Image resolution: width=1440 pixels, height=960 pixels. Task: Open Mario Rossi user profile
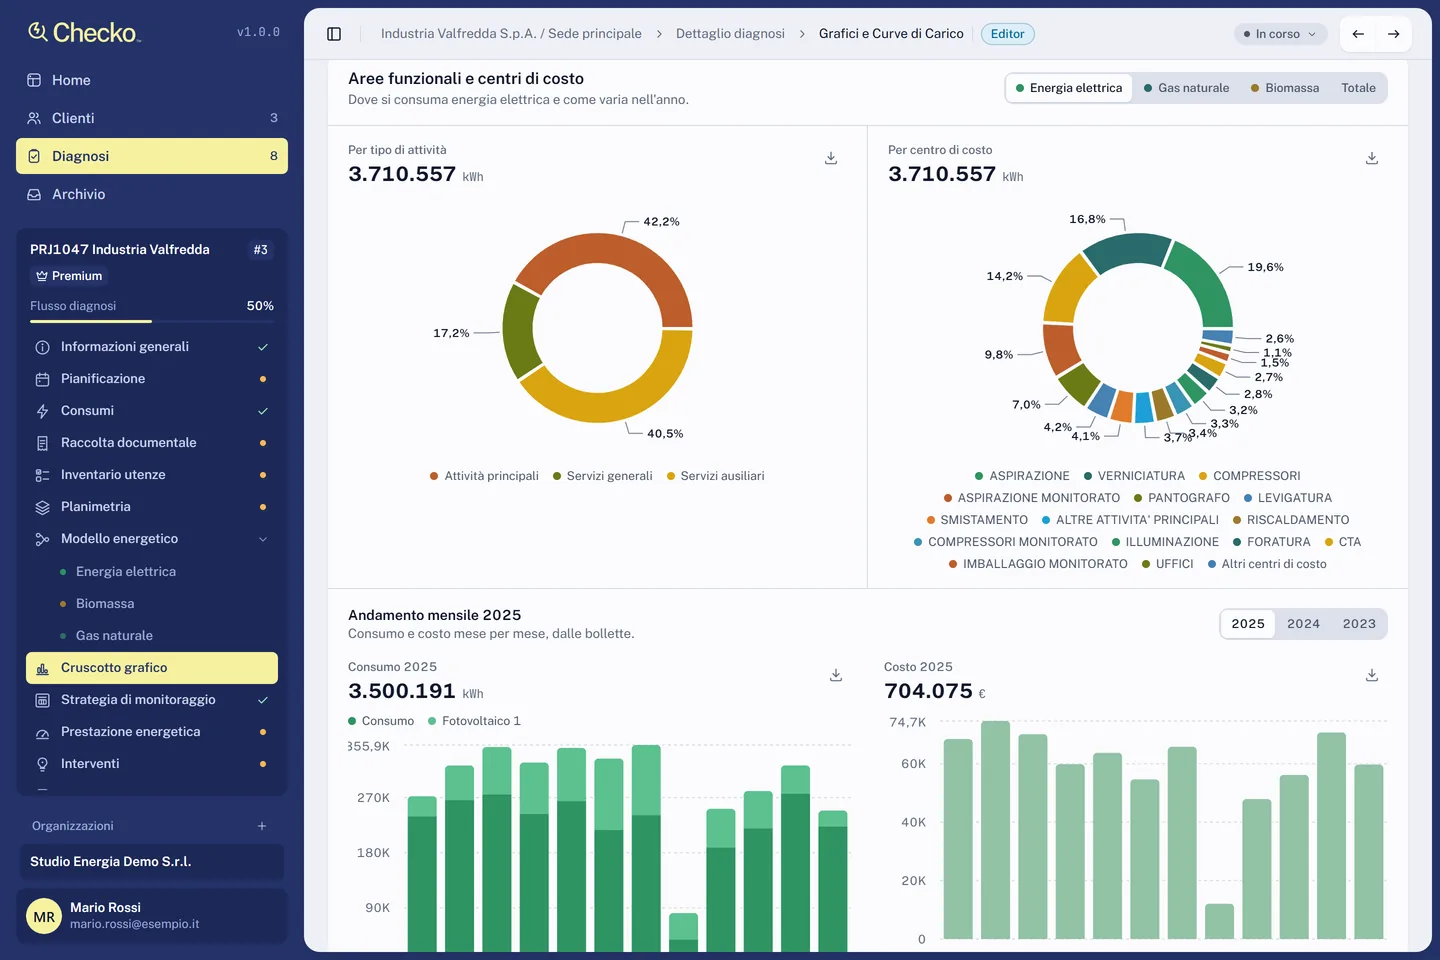pos(152,915)
